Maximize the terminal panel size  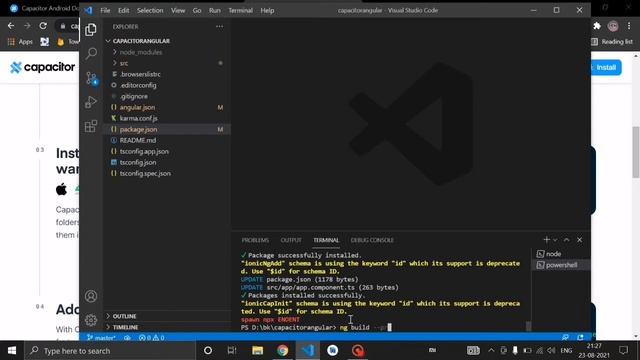point(567,240)
